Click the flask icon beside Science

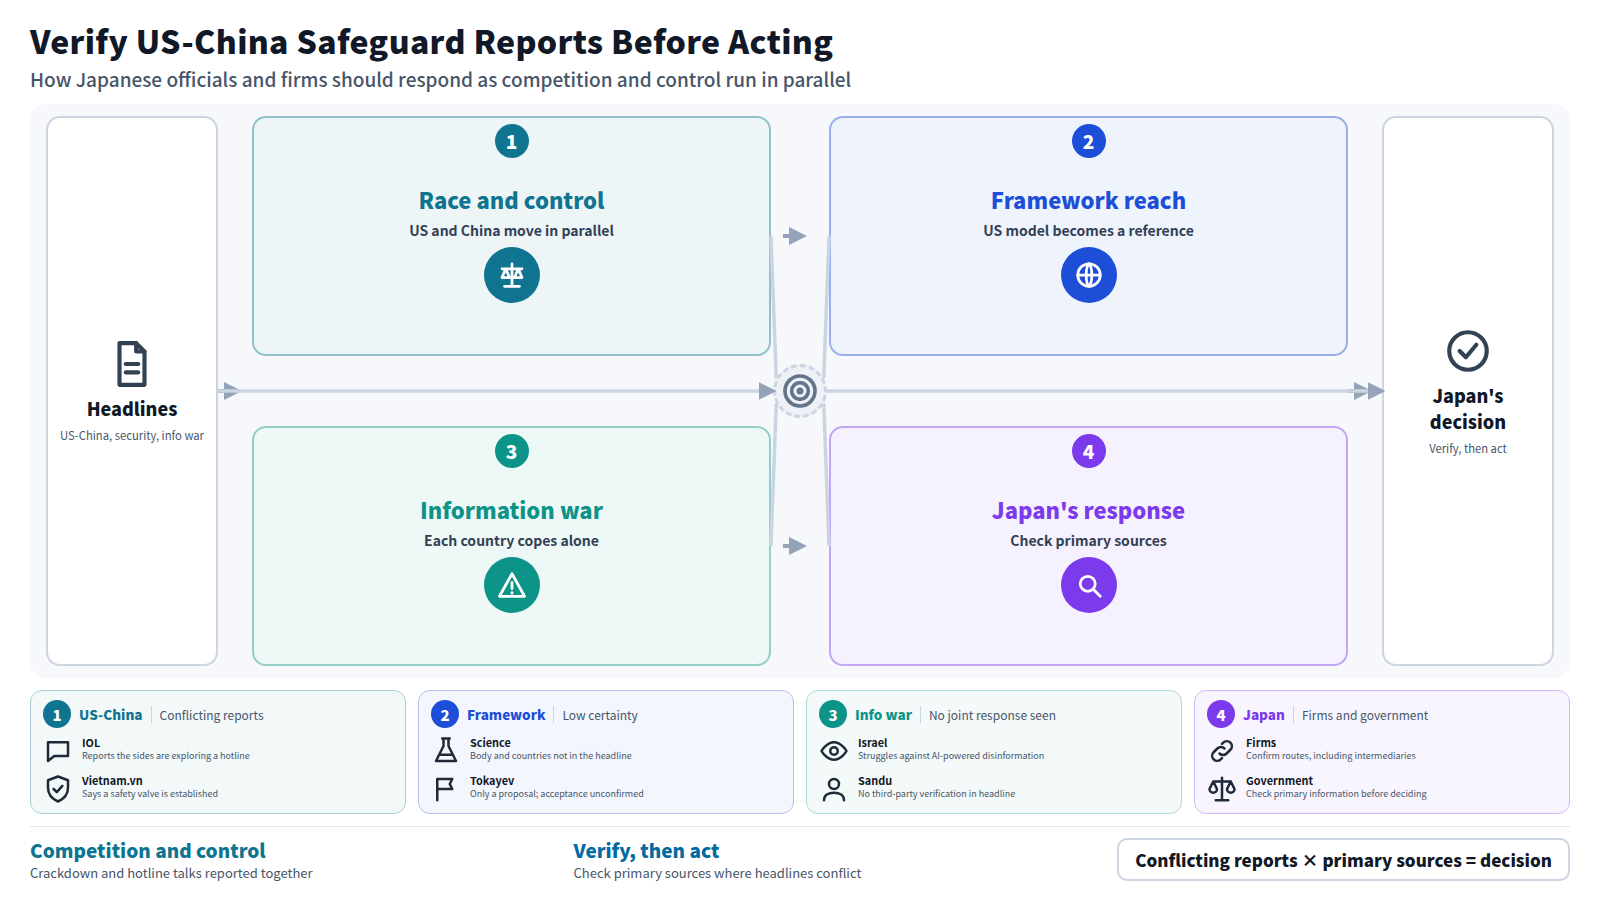point(446,750)
